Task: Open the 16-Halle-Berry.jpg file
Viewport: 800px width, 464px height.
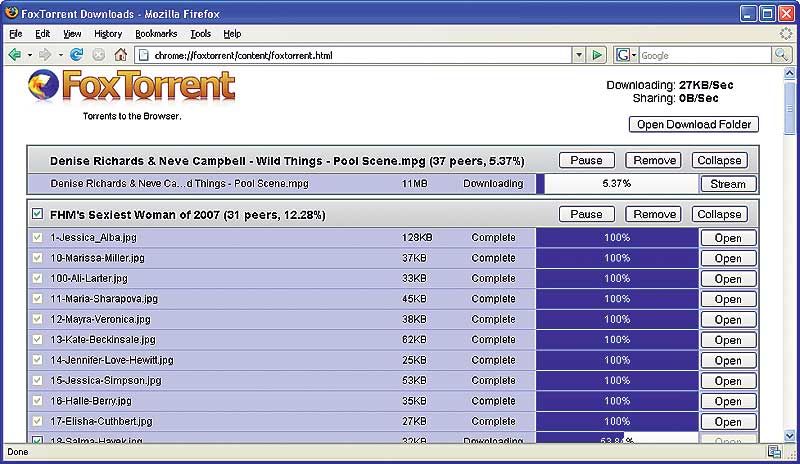Action: coord(728,401)
